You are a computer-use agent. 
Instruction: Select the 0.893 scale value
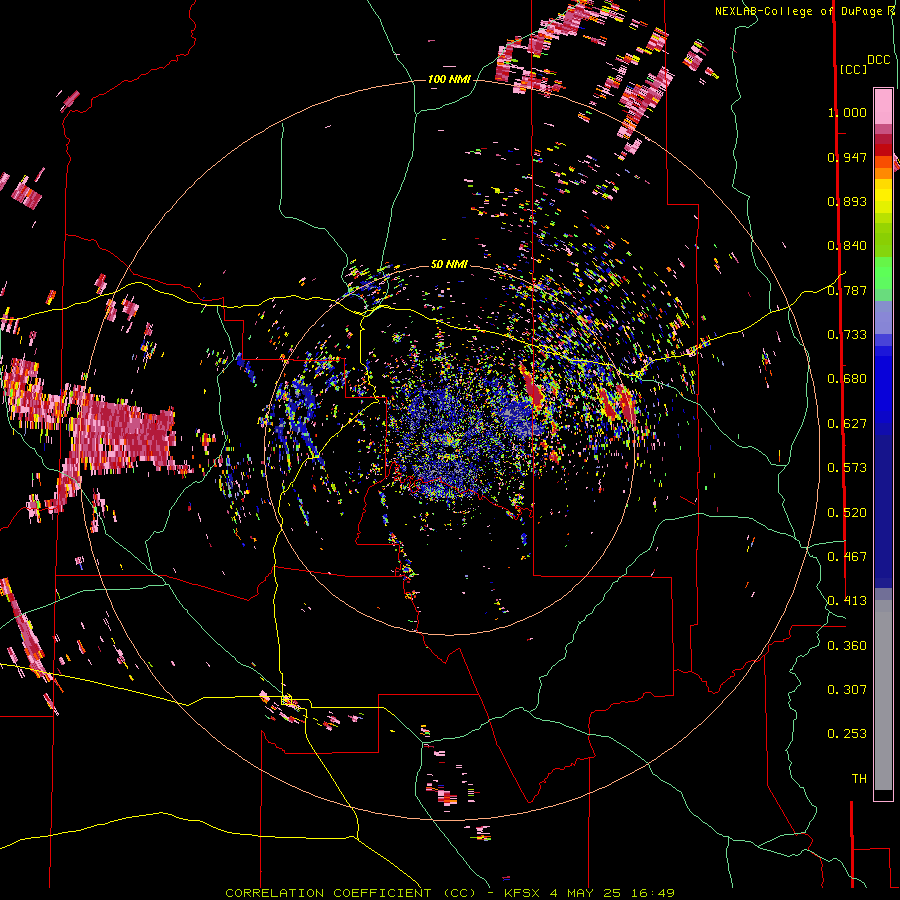tap(847, 201)
